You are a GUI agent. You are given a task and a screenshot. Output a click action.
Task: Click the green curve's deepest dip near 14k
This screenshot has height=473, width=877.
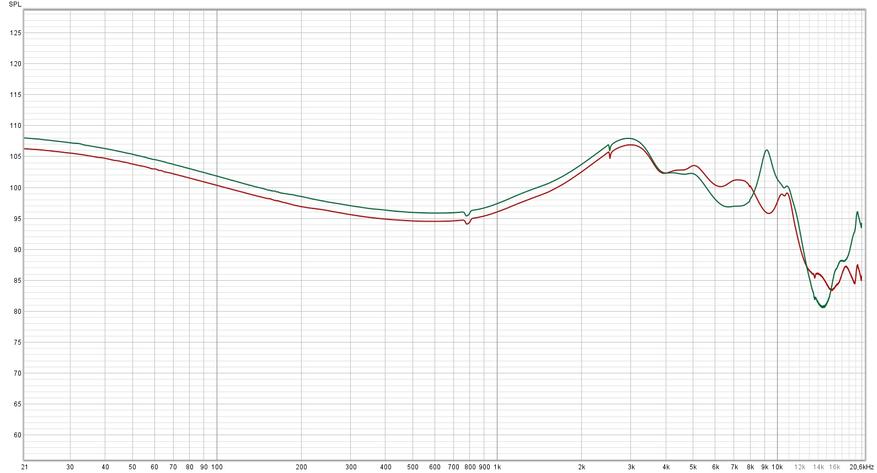click(x=822, y=307)
